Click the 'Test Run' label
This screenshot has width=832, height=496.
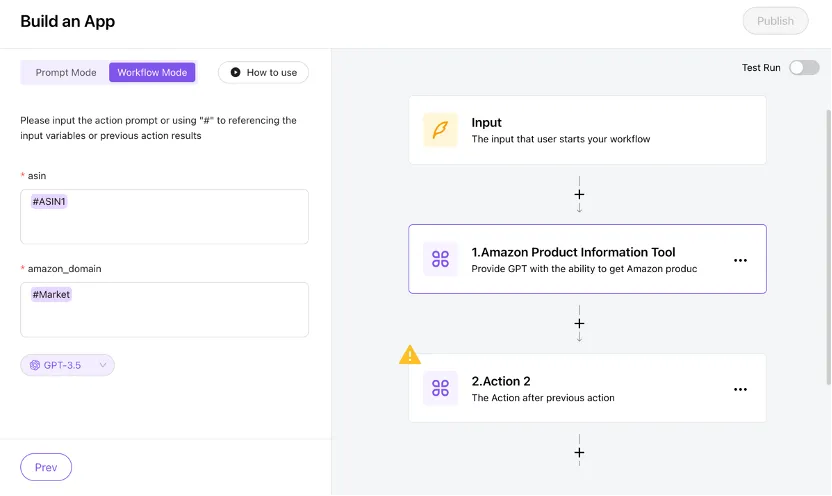tap(761, 67)
